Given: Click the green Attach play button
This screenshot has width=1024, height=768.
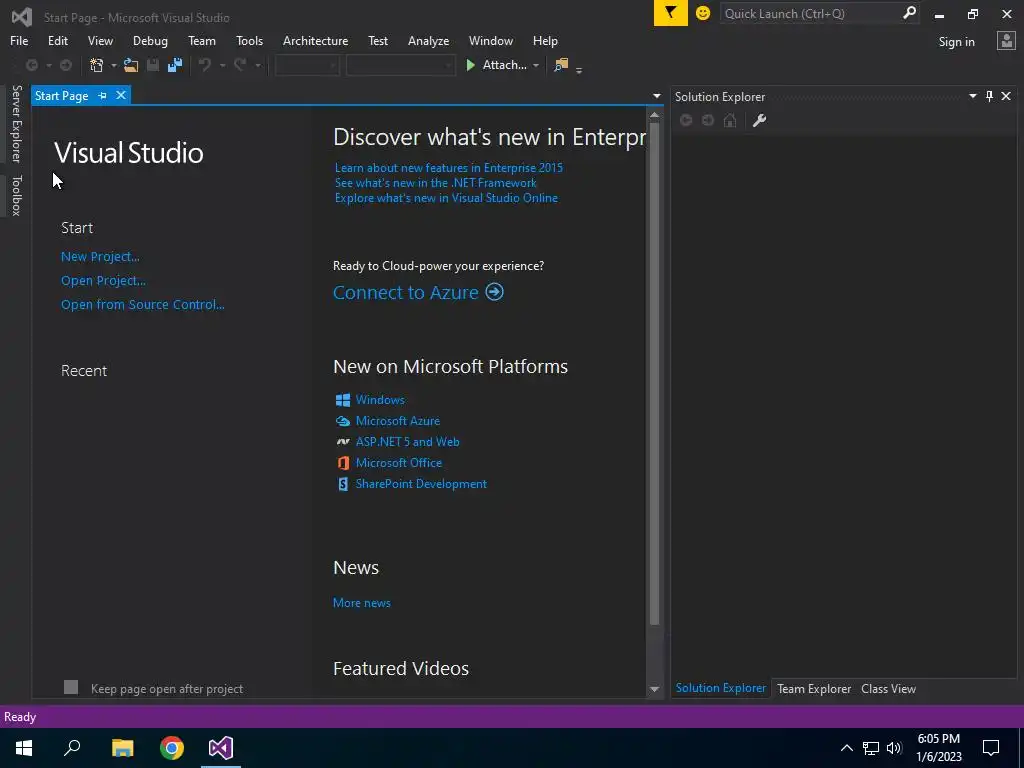Looking at the screenshot, I should (470, 65).
